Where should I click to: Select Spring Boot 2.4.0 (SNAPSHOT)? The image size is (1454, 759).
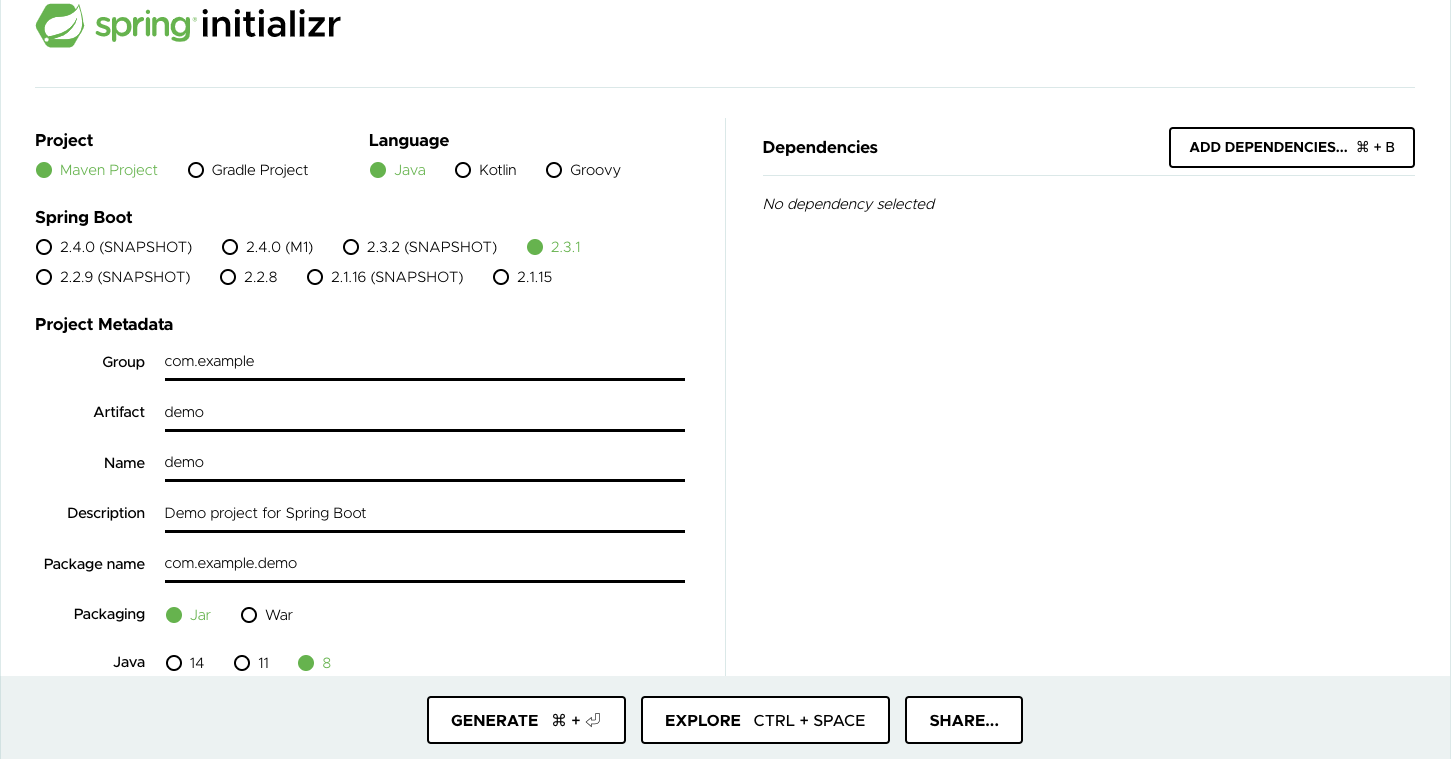pyautogui.click(x=114, y=247)
